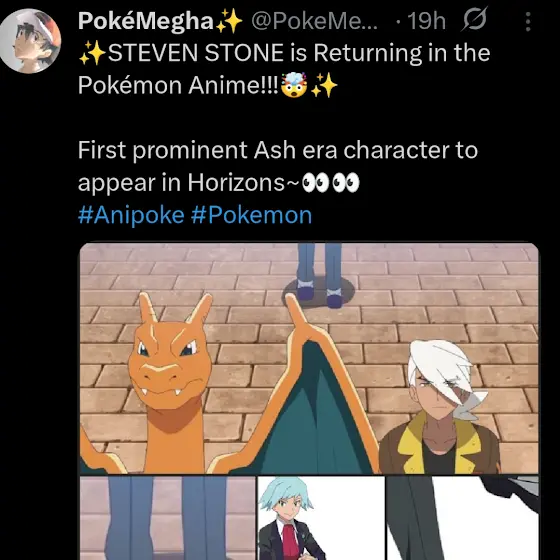Click the purple shoes in main image
This screenshot has width=560, height=560.
pos(320,294)
